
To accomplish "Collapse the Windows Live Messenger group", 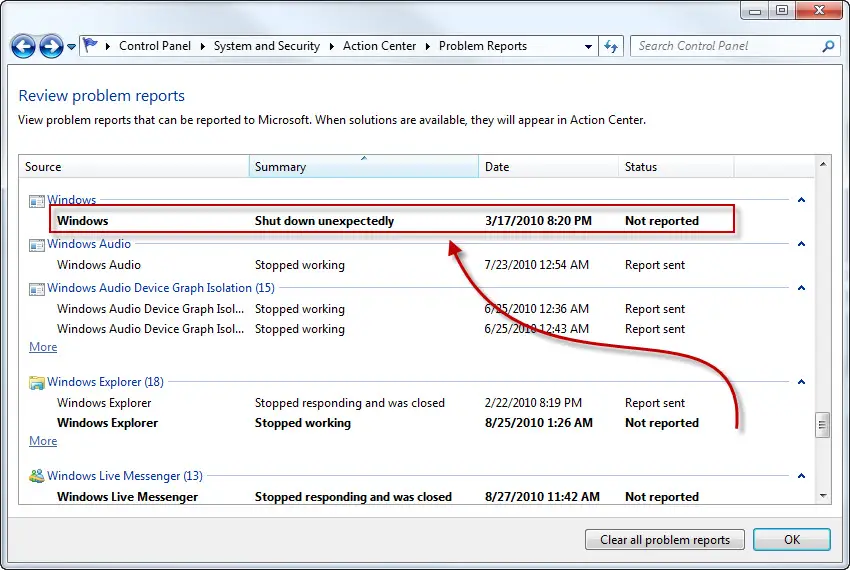I will pyautogui.click(x=801, y=476).
